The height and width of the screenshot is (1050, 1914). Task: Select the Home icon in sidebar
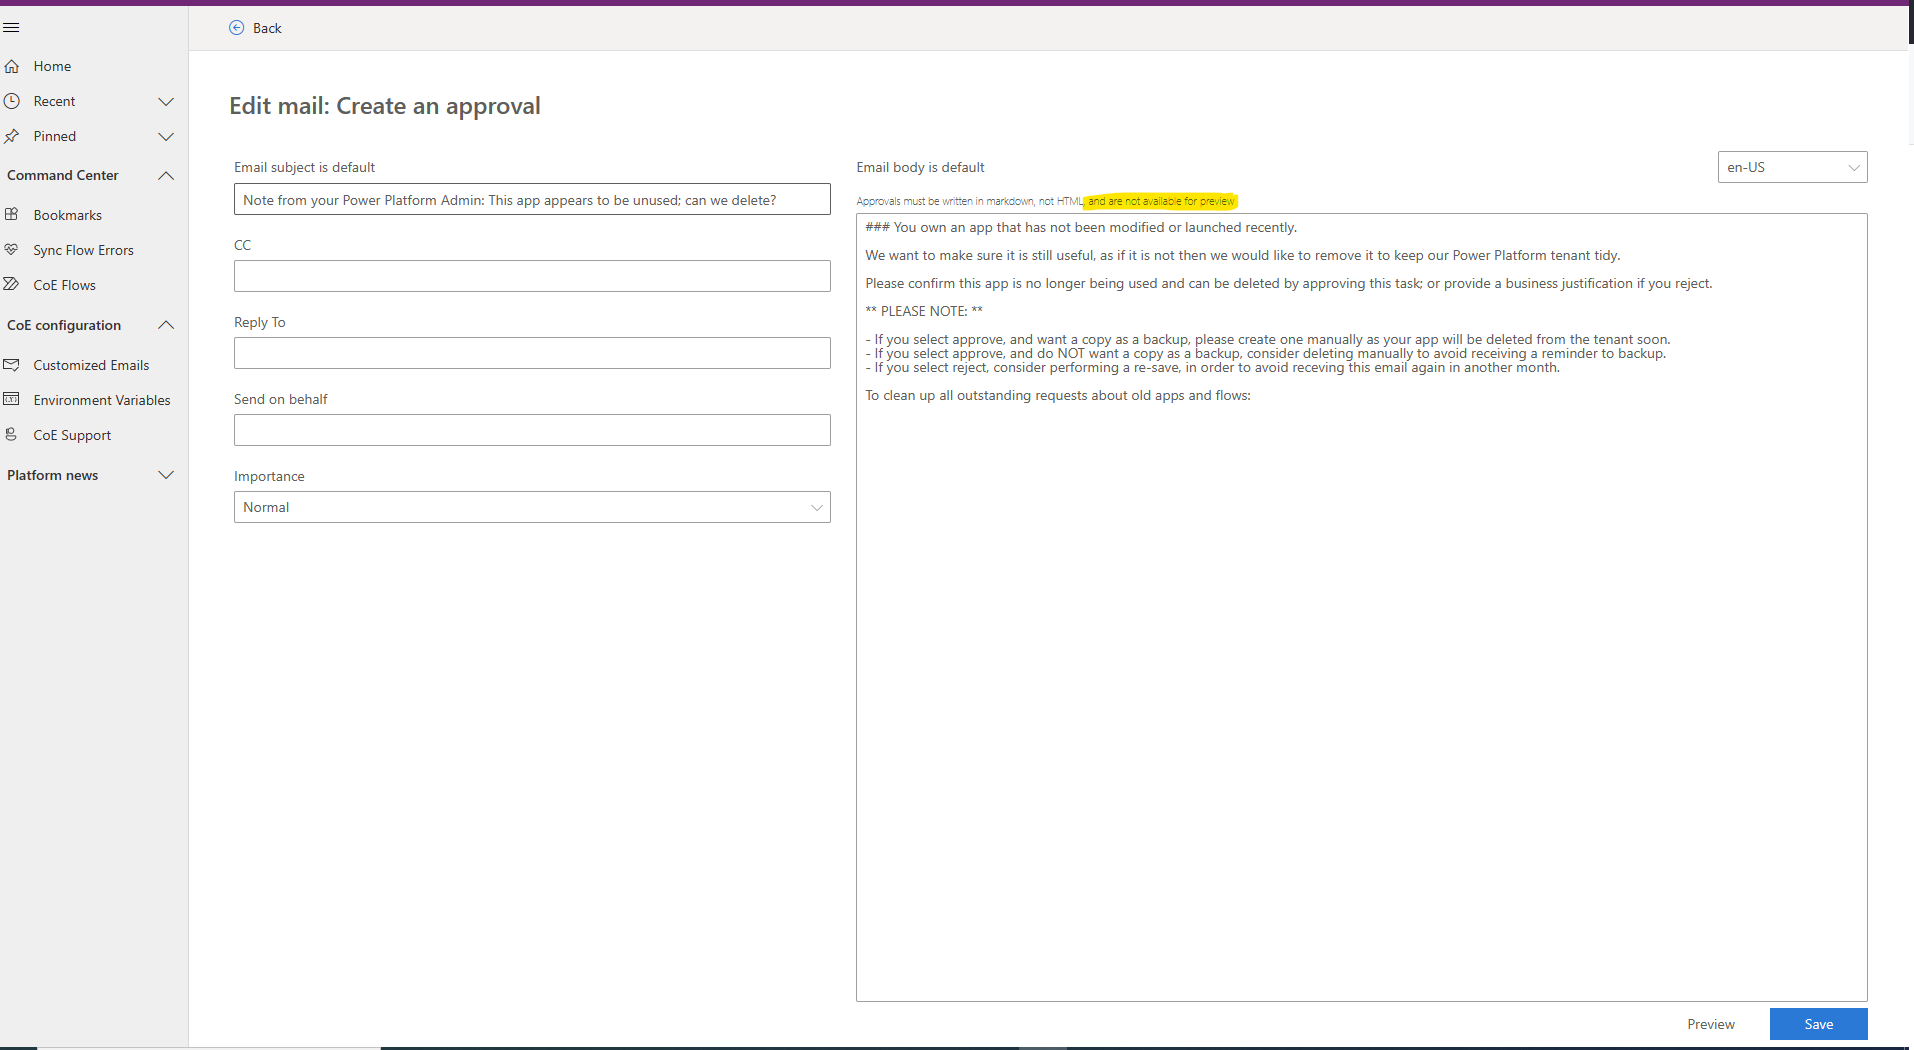12,65
